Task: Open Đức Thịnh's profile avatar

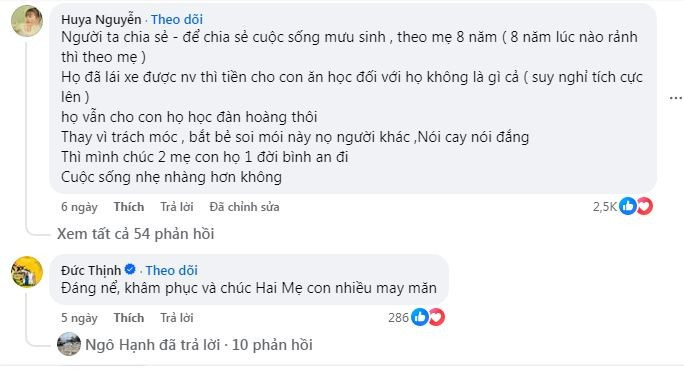Action: coord(27,272)
